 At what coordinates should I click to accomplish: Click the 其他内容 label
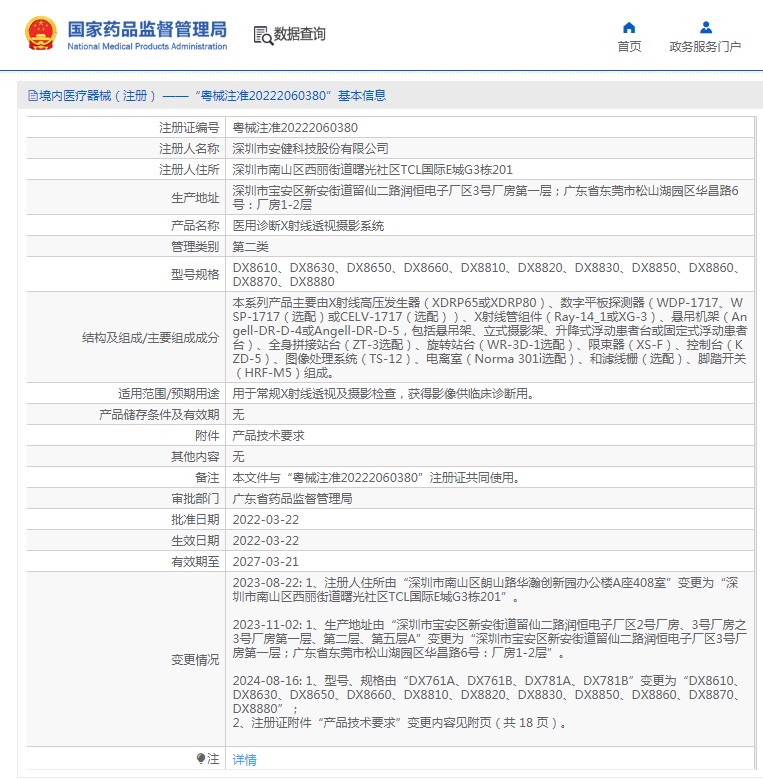pos(195,456)
